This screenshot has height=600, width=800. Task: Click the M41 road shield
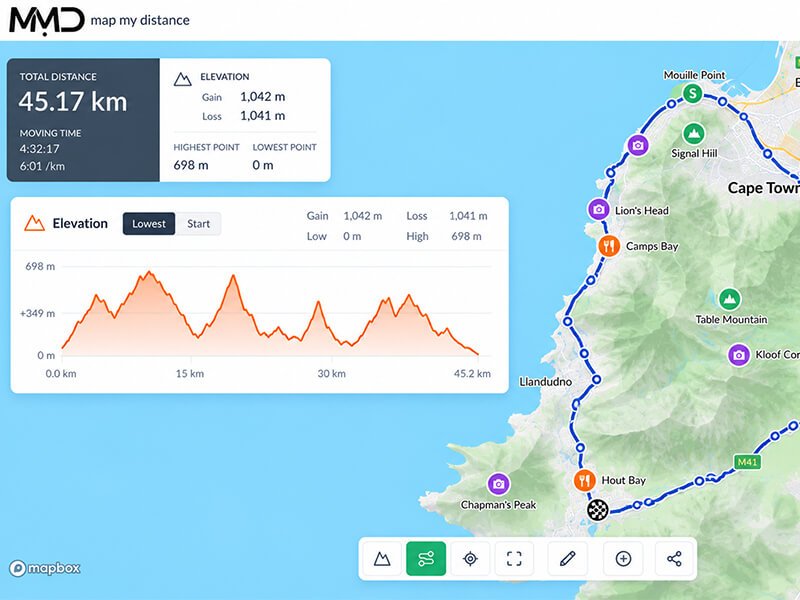tap(747, 462)
